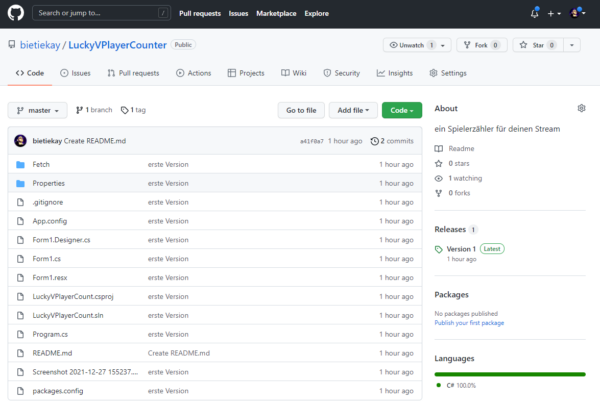Open the master branch selector
The image size is (600, 405).
pyautogui.click(x=38, y=110)
